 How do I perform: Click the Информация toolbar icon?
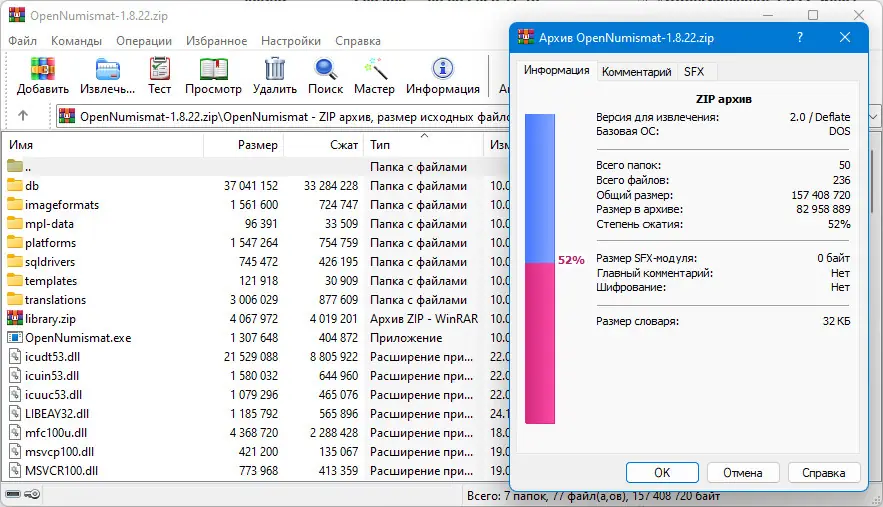443,69
